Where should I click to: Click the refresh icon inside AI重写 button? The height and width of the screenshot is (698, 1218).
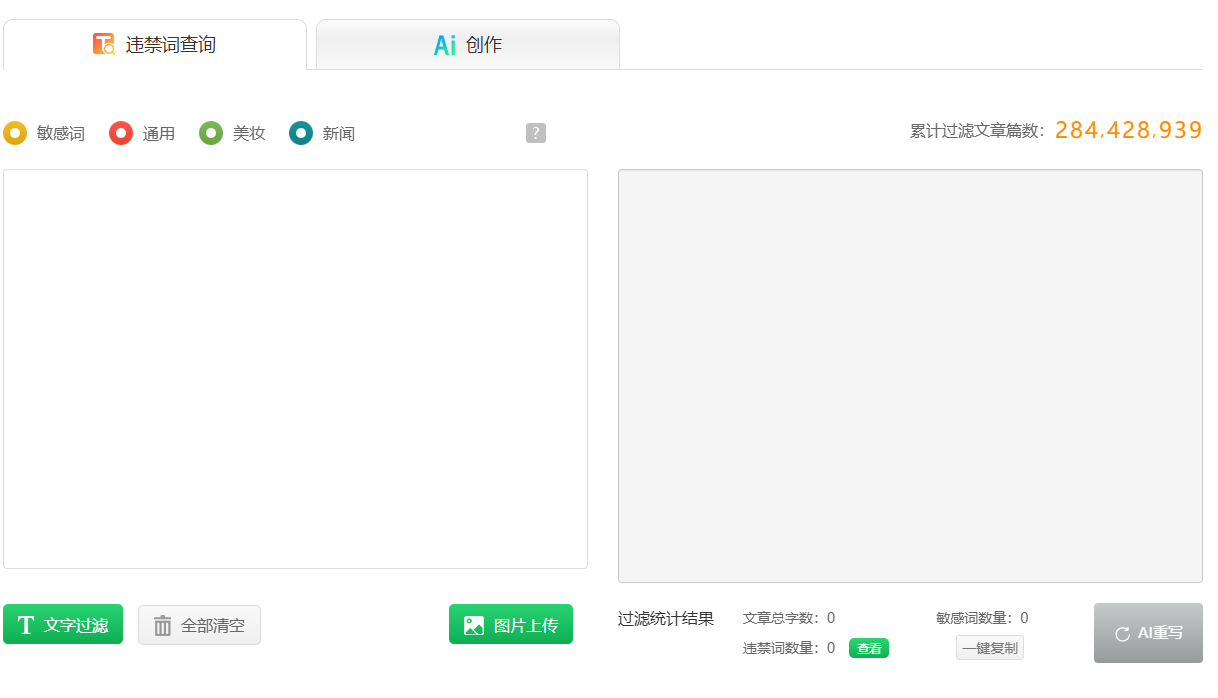point(1124,632)
